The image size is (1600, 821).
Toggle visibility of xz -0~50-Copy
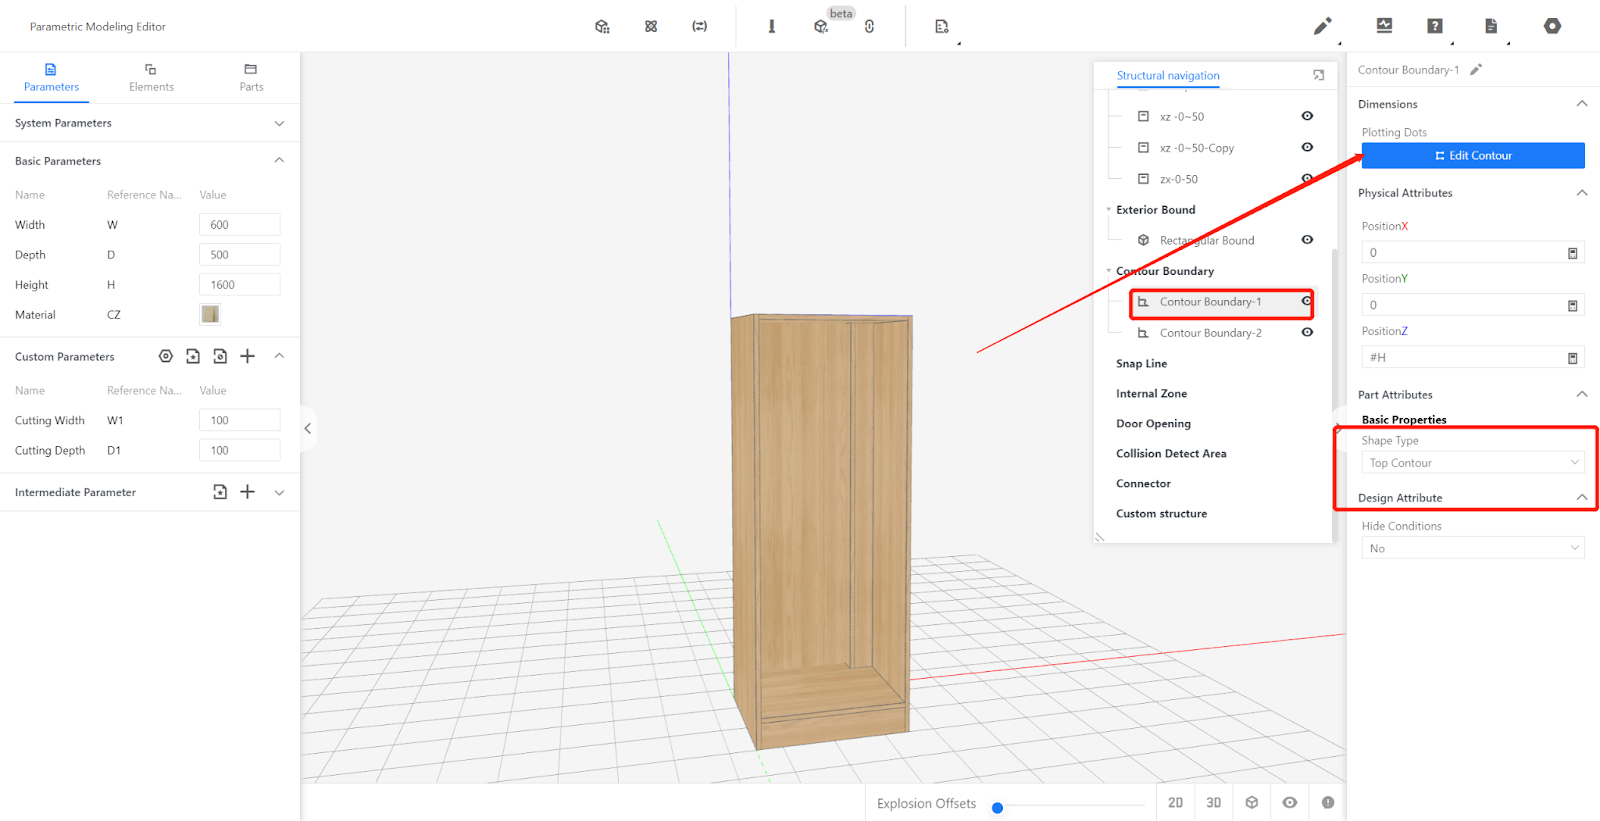[1307, 147]
